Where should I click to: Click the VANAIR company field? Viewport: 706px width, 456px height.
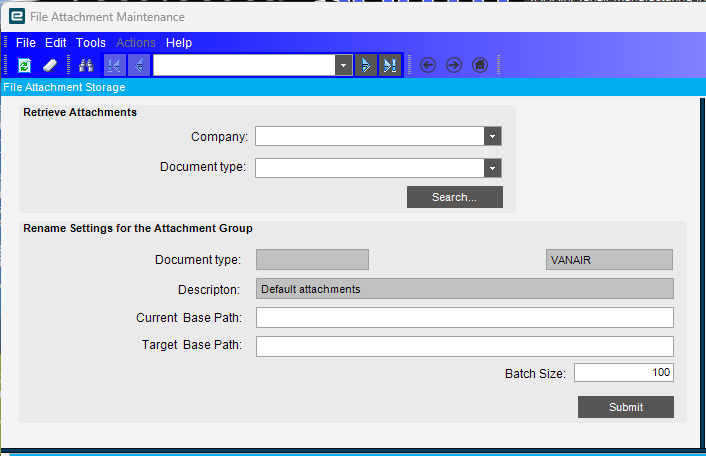pyautogui.click(x=609, y=260)
